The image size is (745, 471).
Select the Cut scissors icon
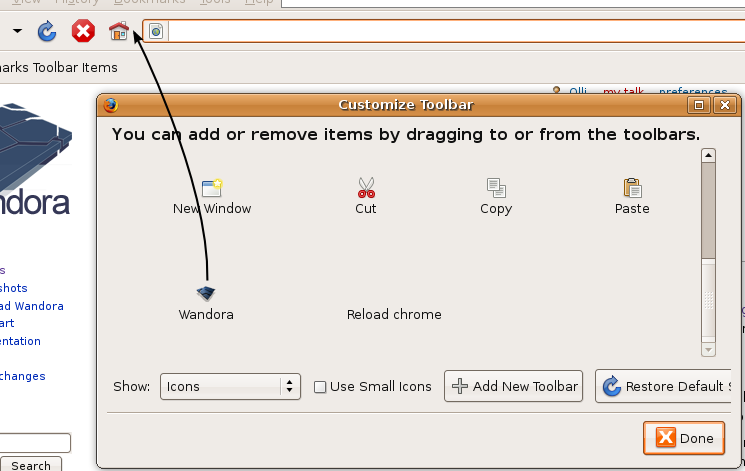click(366, 188)
